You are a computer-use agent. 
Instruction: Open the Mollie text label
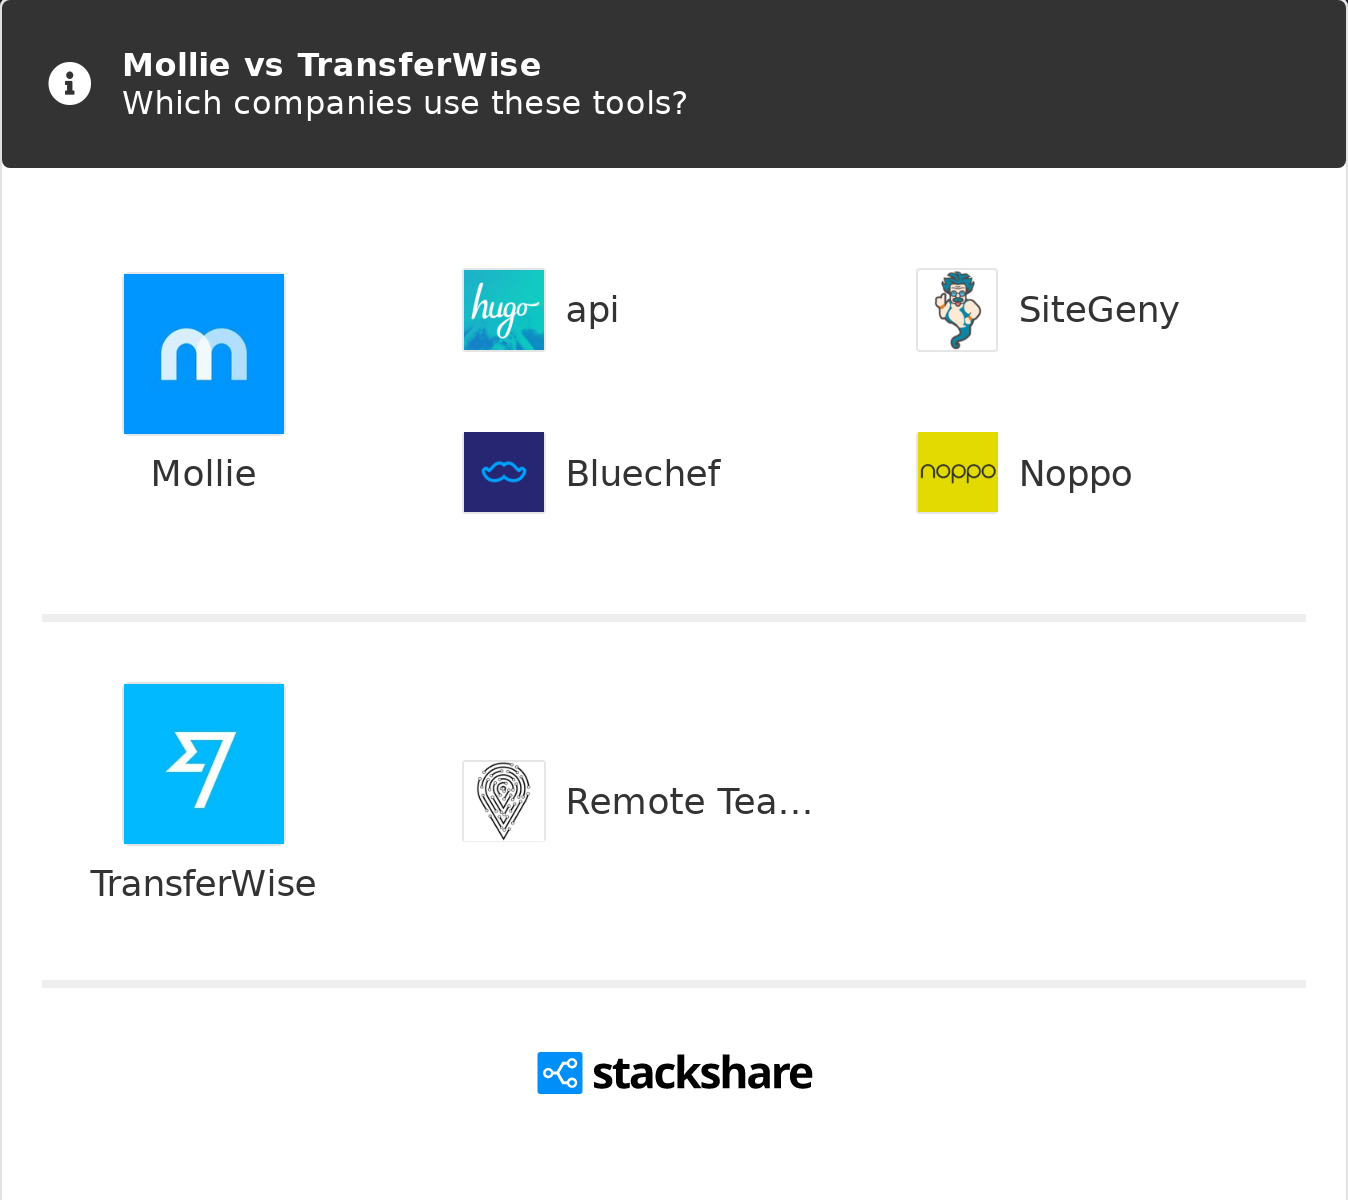[204, 474]
